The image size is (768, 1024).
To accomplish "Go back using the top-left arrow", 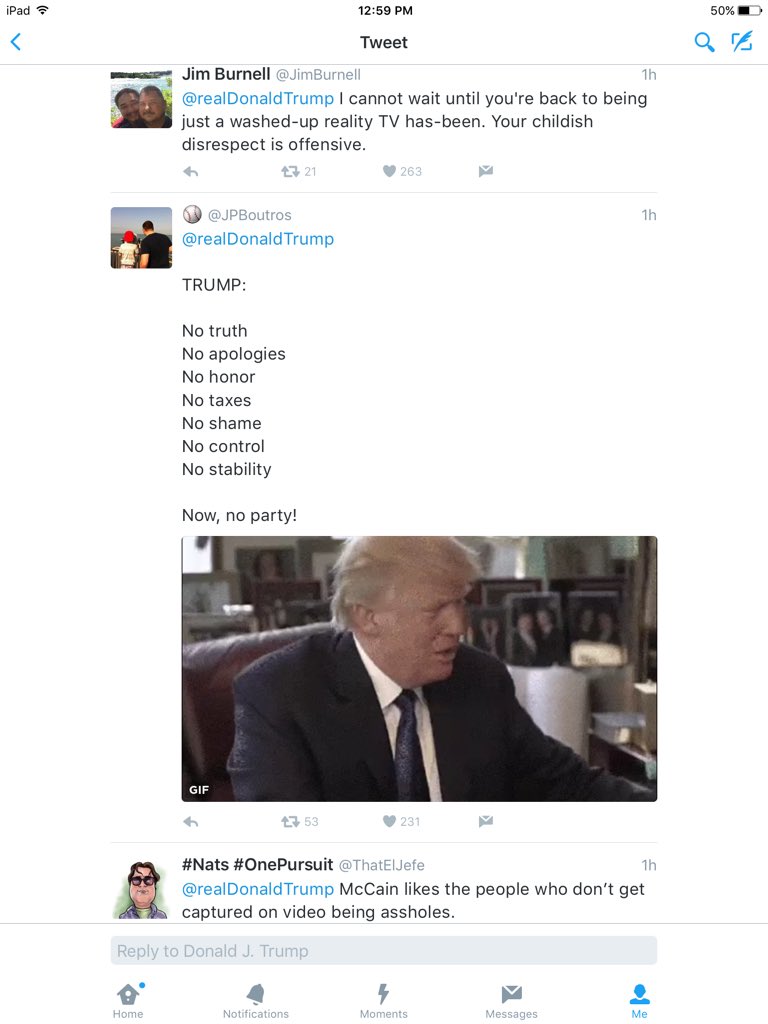I will (x=16, y=42).
